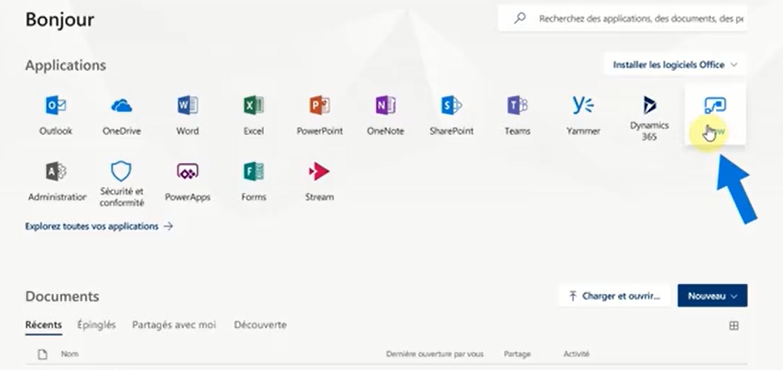Launch the PowerApps app

click(187, 182)
